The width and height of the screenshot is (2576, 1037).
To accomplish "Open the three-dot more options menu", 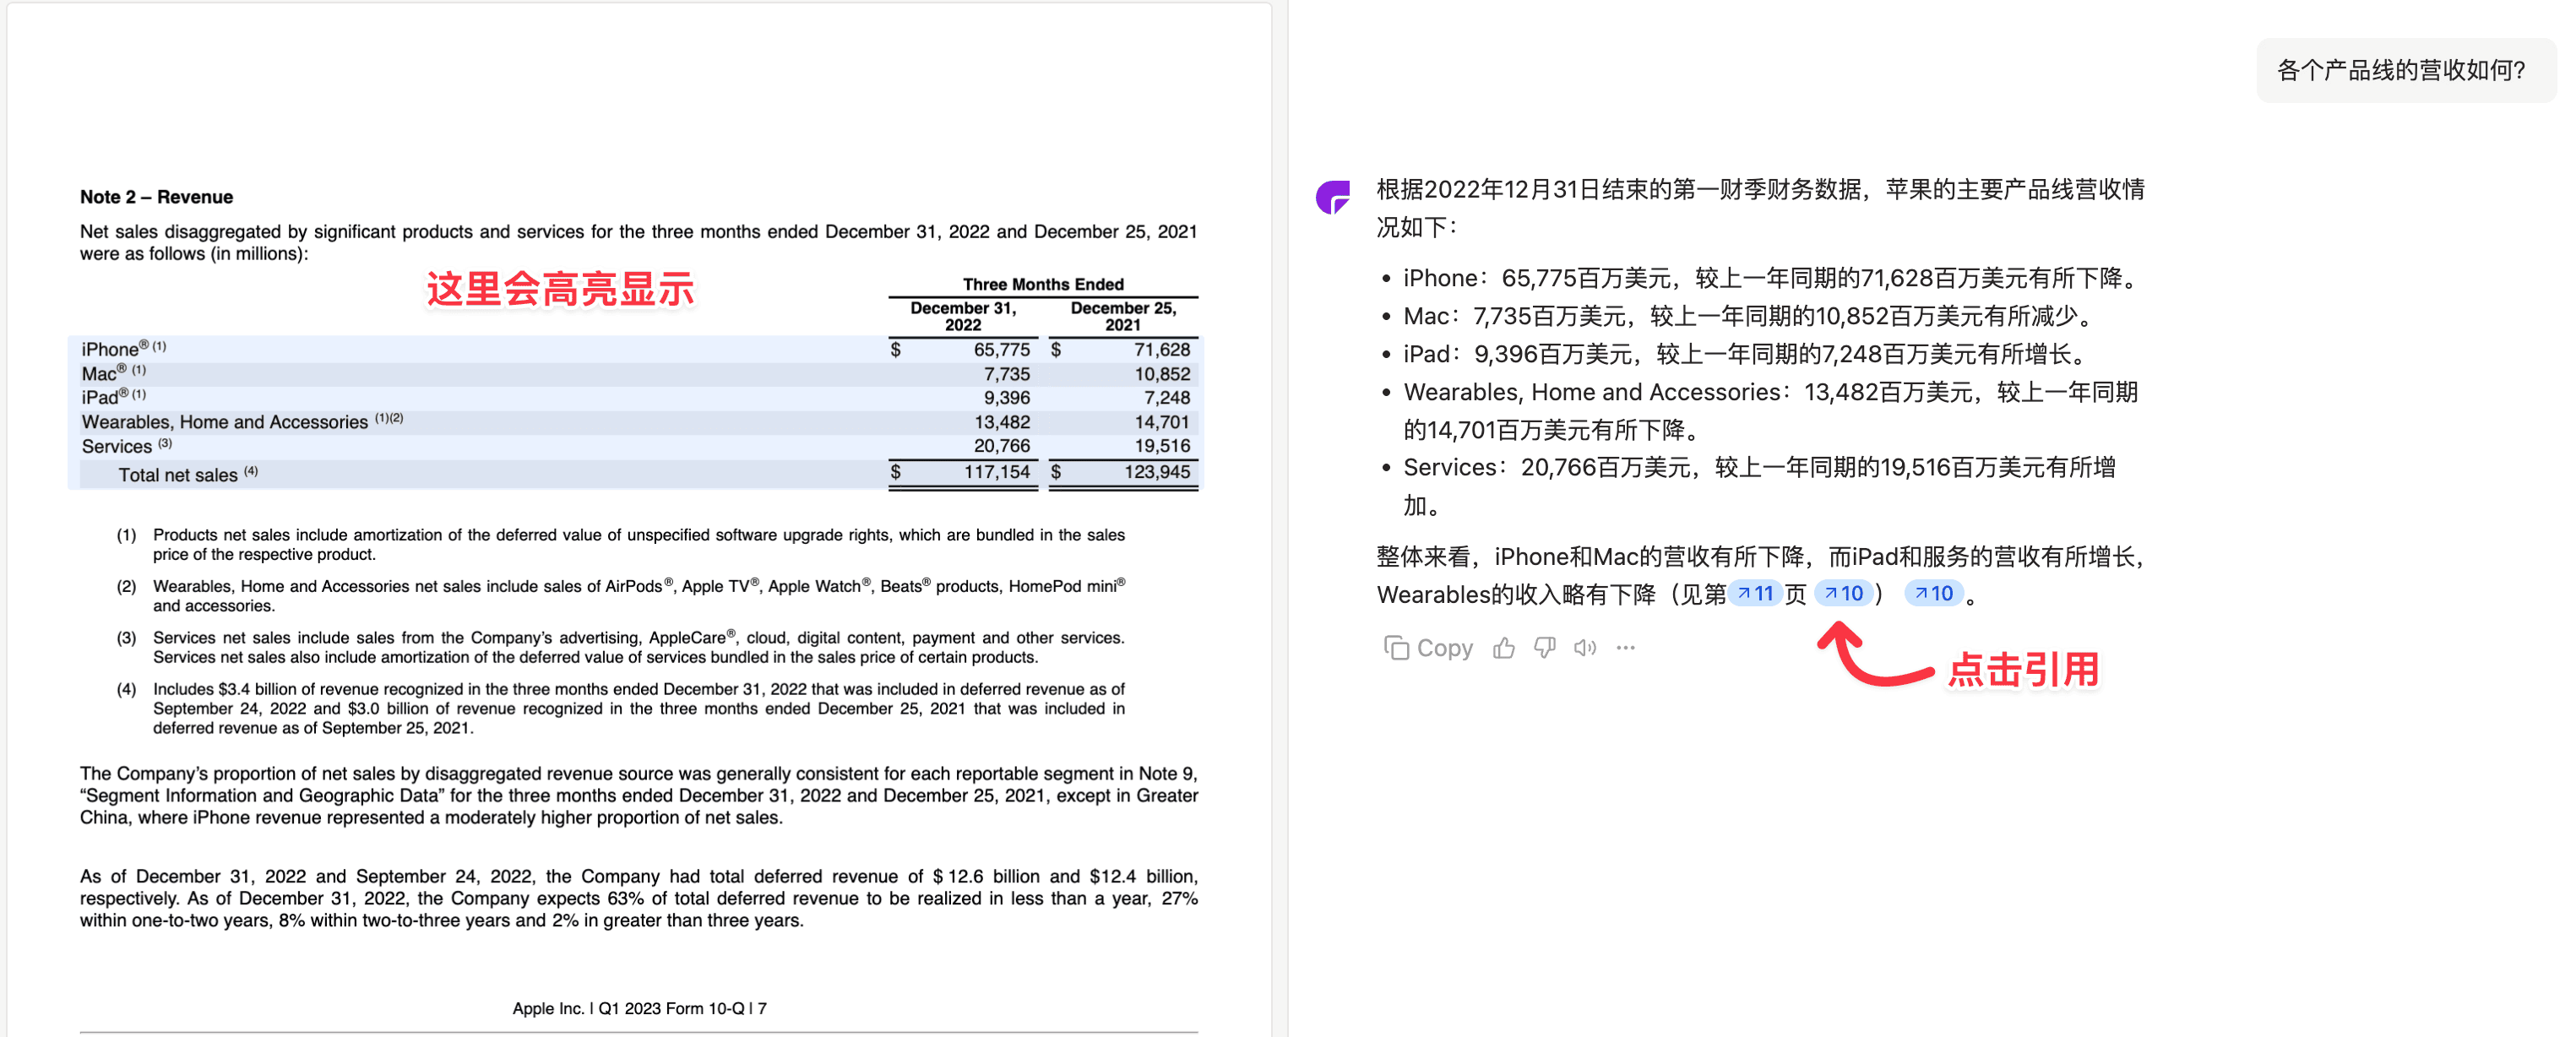I will click(1625, 648).
